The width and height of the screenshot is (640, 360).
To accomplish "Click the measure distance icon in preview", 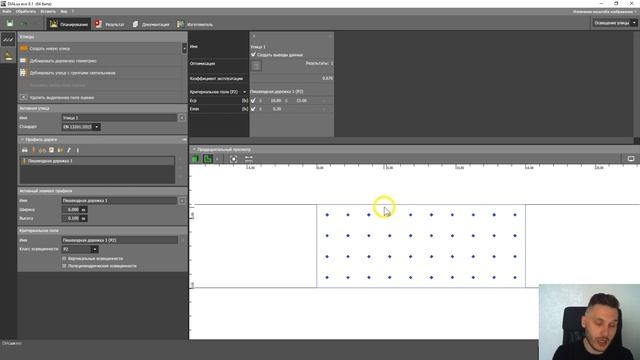I will [249, 159].
